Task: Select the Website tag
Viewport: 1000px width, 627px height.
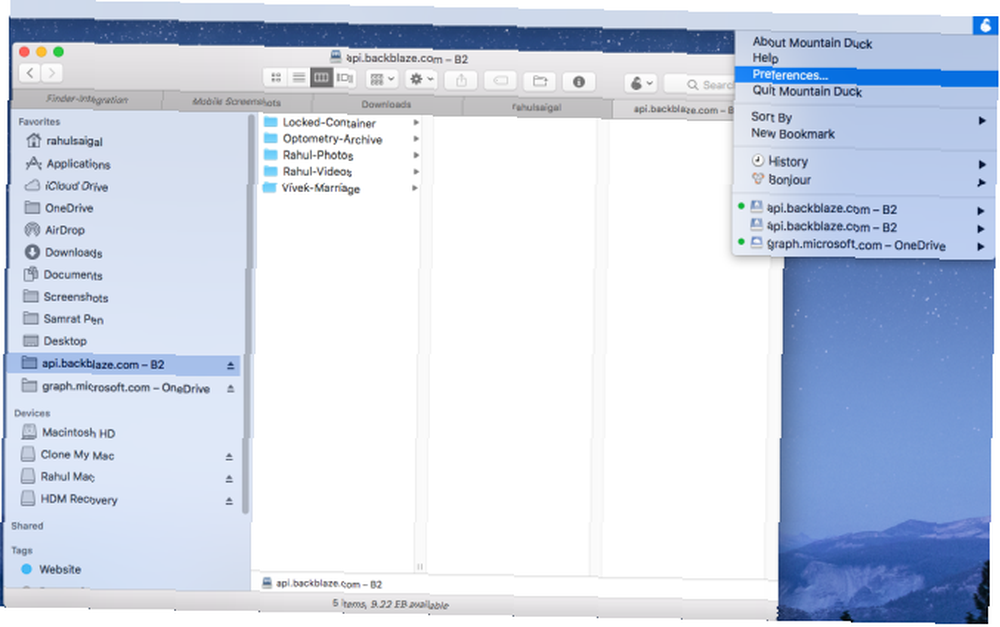Action: coord(51,569)
